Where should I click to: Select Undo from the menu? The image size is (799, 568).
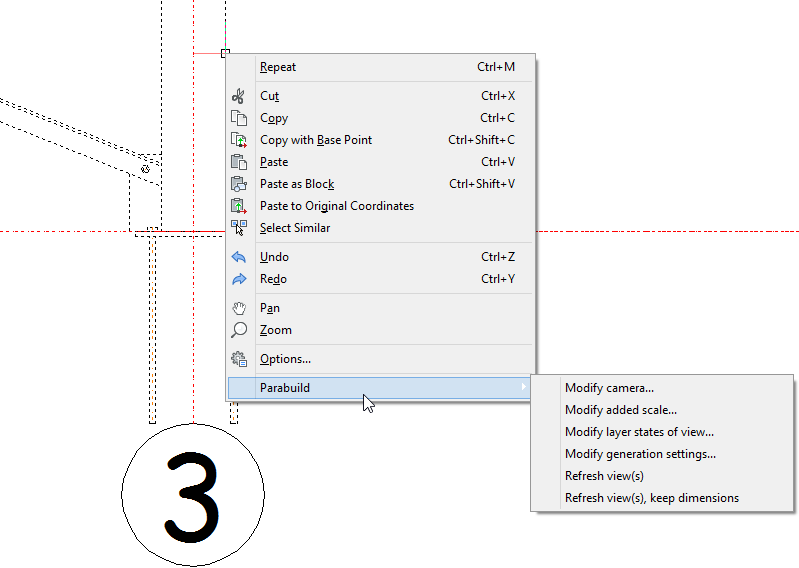[x=380, y=257]
